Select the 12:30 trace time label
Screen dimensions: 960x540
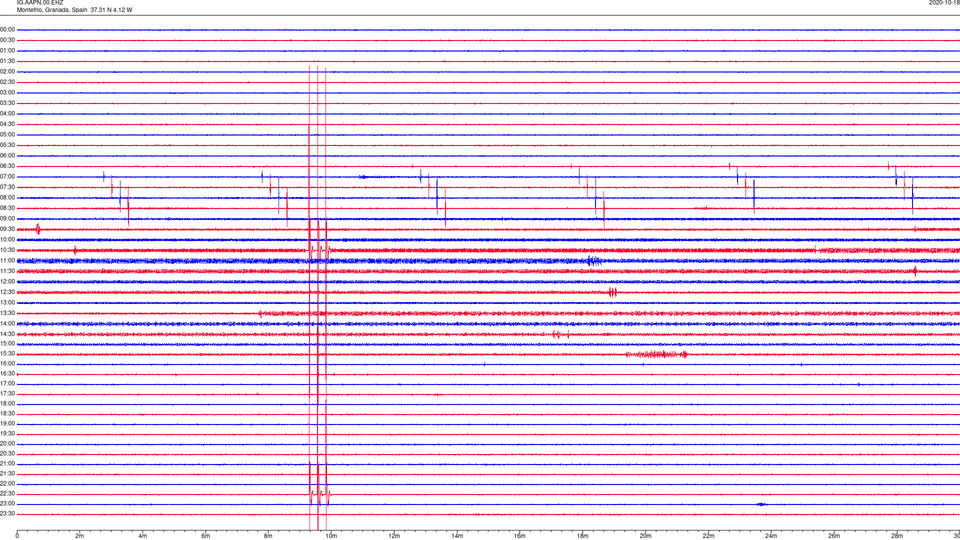coord(7,292)
